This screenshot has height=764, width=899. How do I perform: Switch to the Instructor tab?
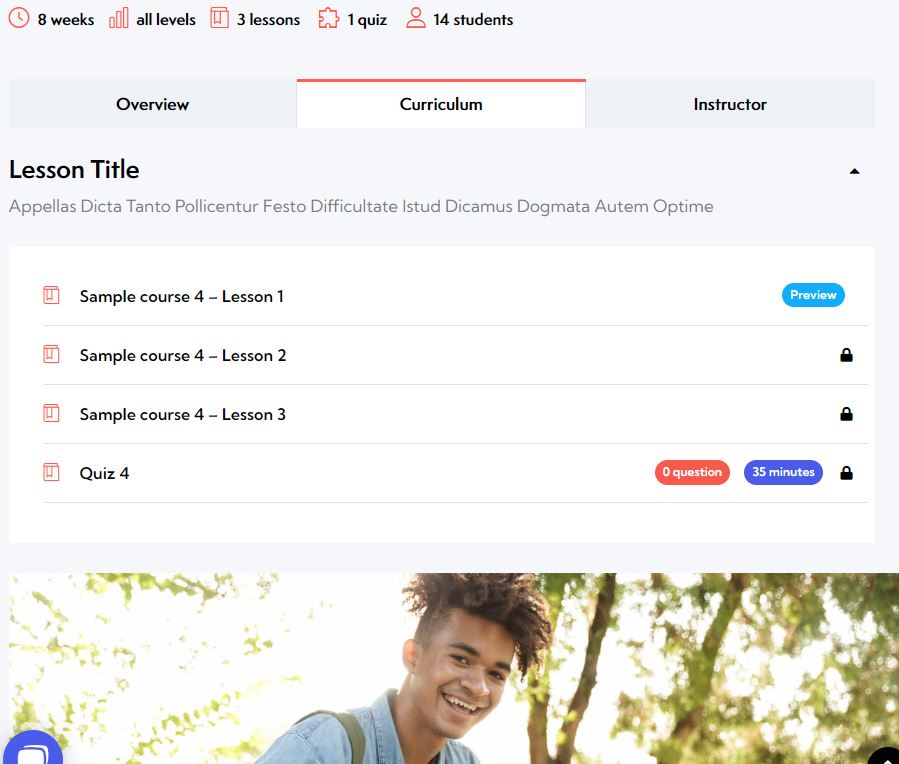point(730,104)
